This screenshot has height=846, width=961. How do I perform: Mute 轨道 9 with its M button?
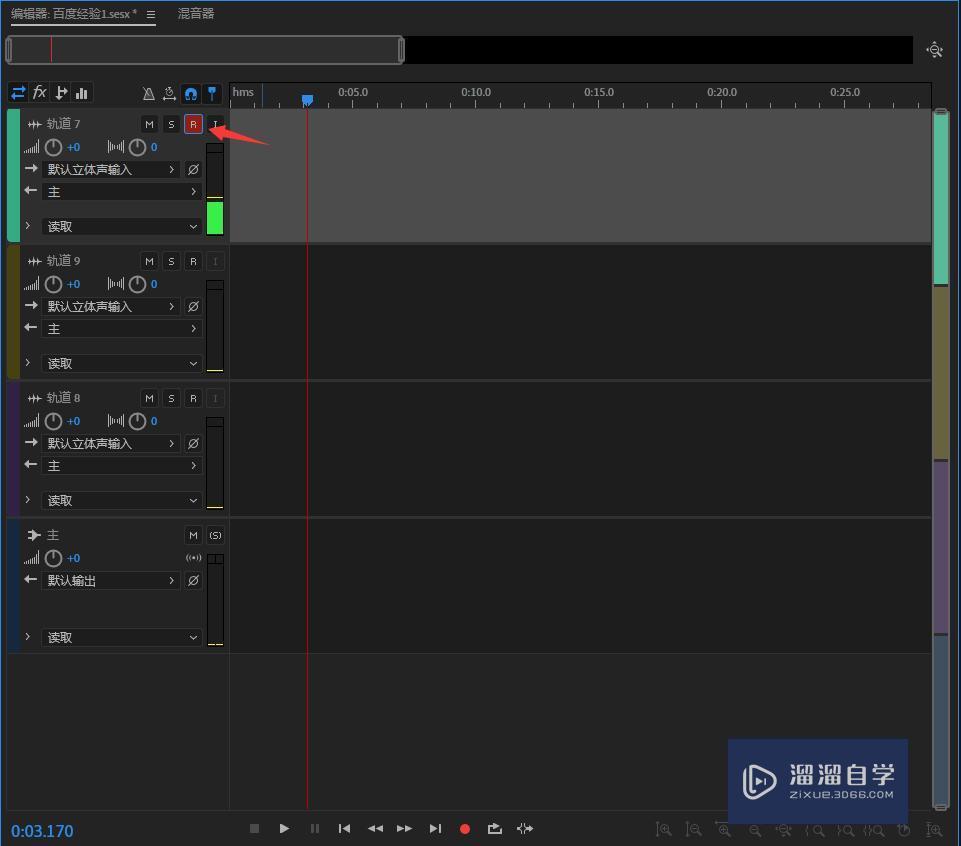coord(149,262)
